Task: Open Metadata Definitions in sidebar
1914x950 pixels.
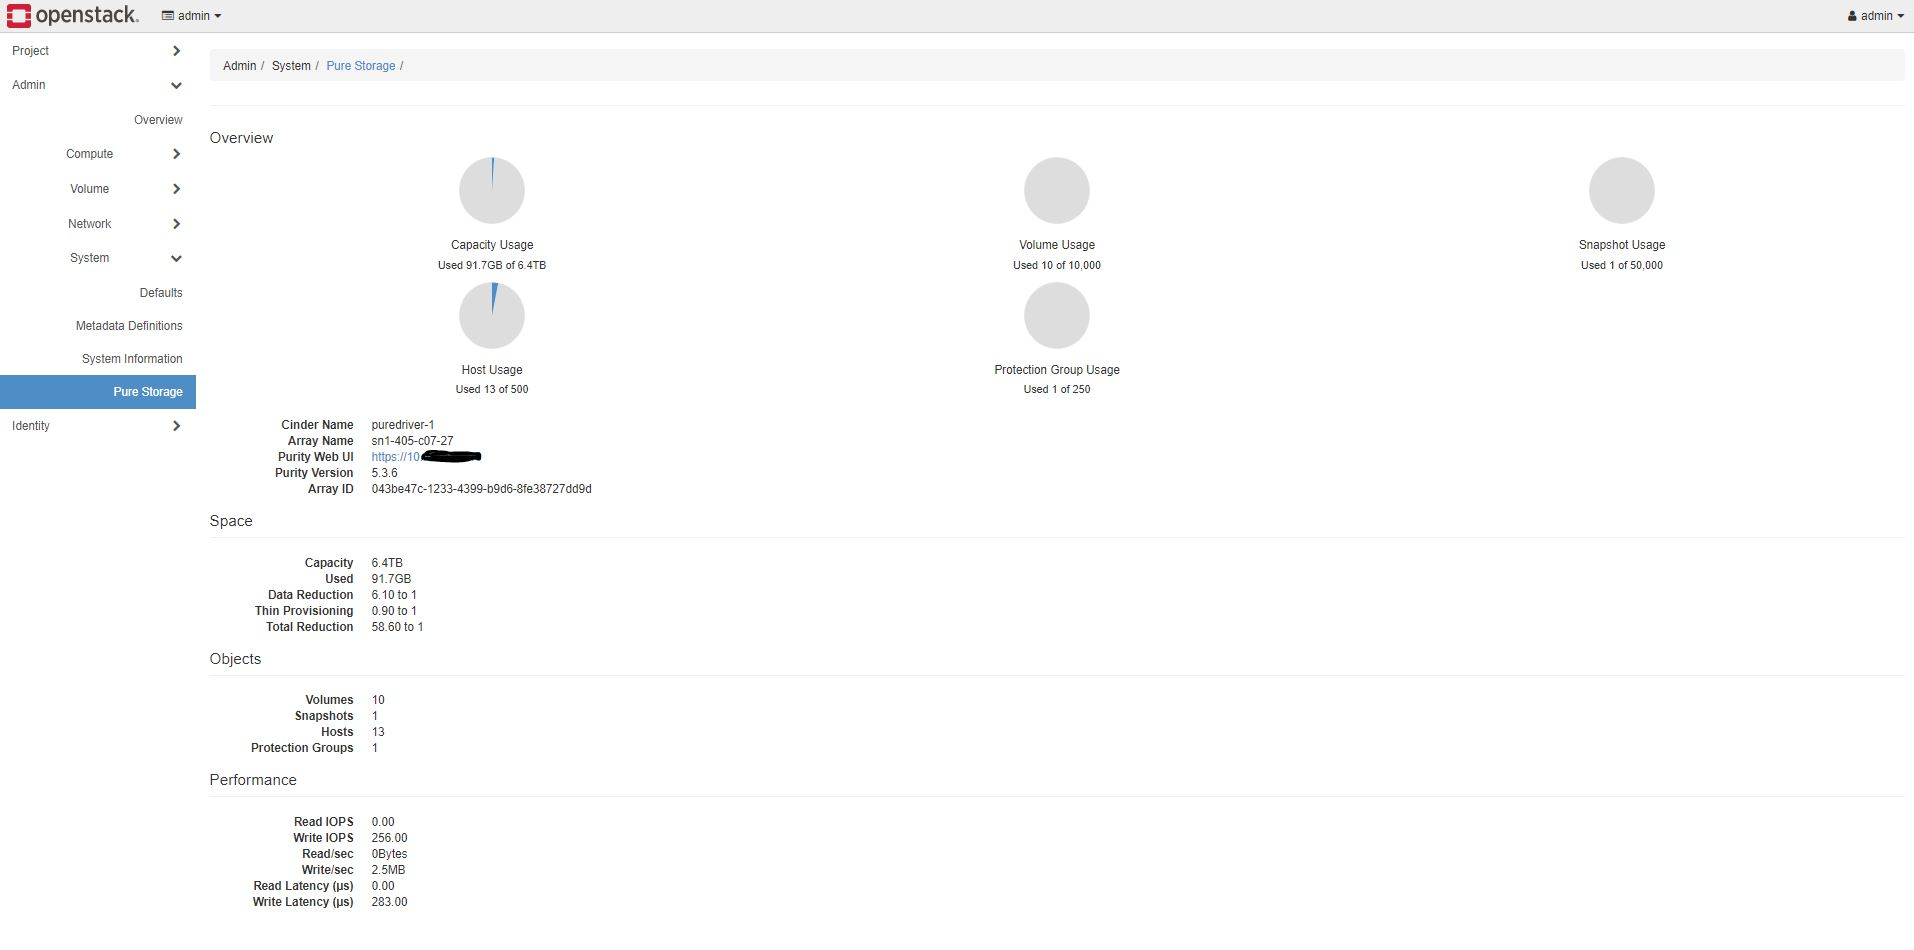Action: pyautogui.click(x=129, y=326)
